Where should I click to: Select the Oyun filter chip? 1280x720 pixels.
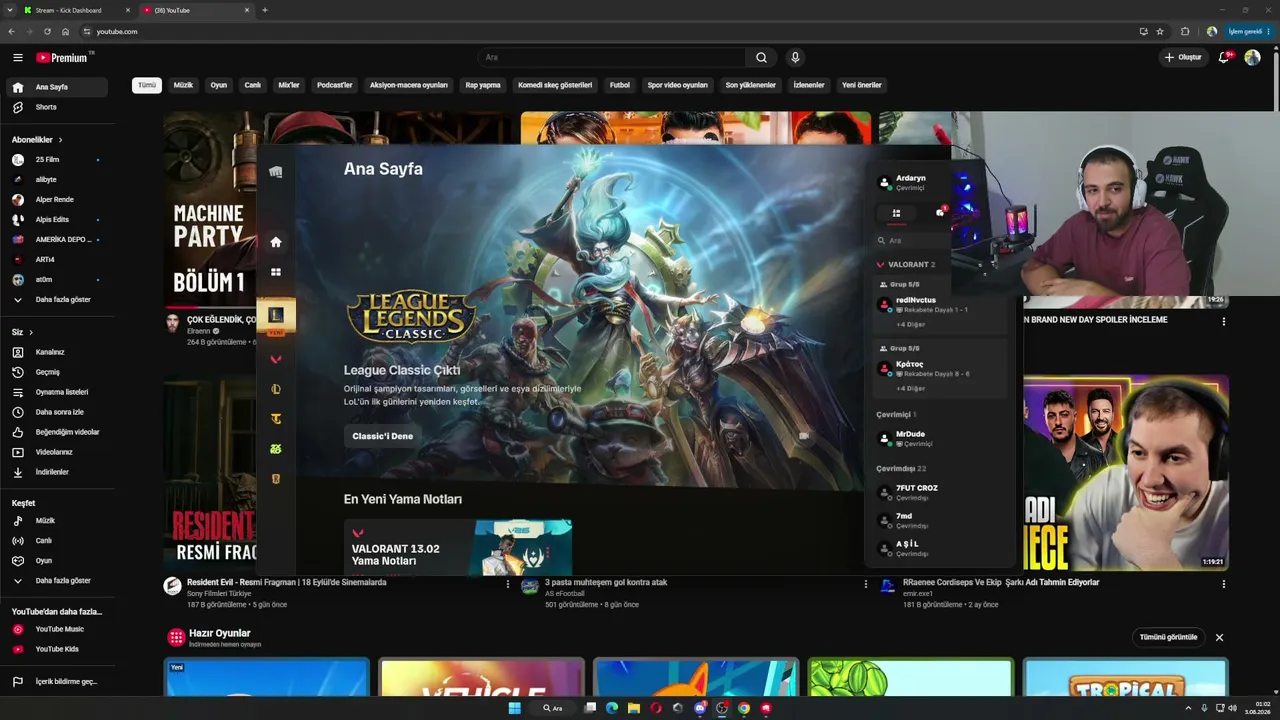(x=218, y=85)
